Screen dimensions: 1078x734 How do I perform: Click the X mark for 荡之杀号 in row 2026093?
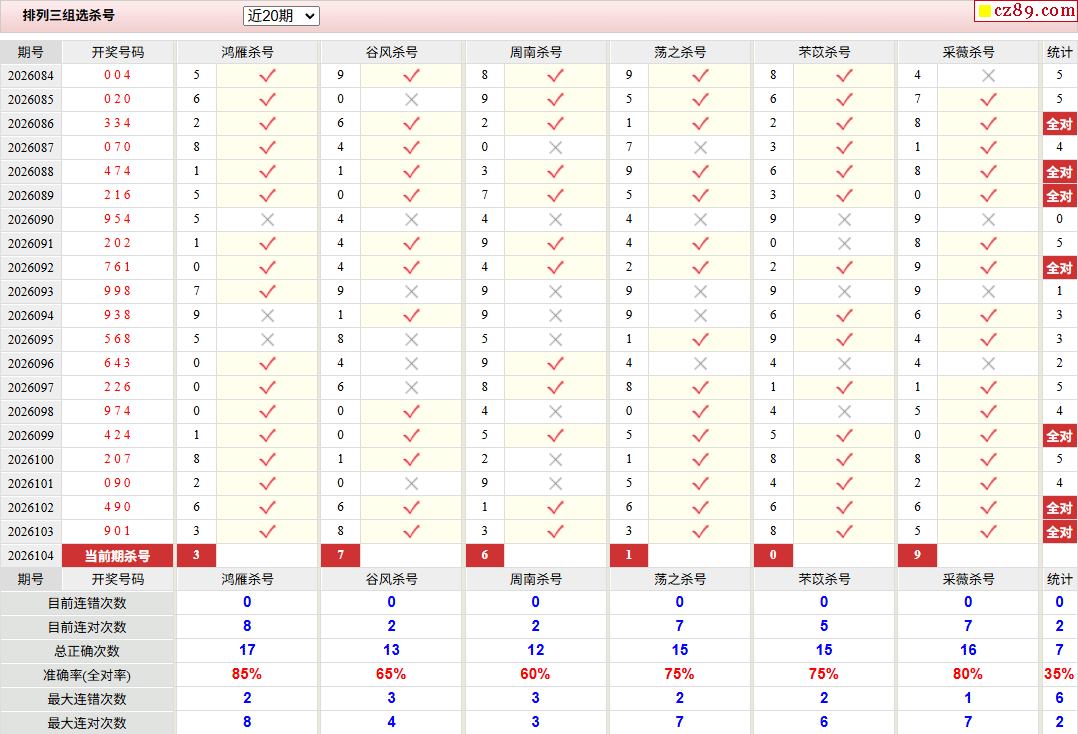(700, 291)
